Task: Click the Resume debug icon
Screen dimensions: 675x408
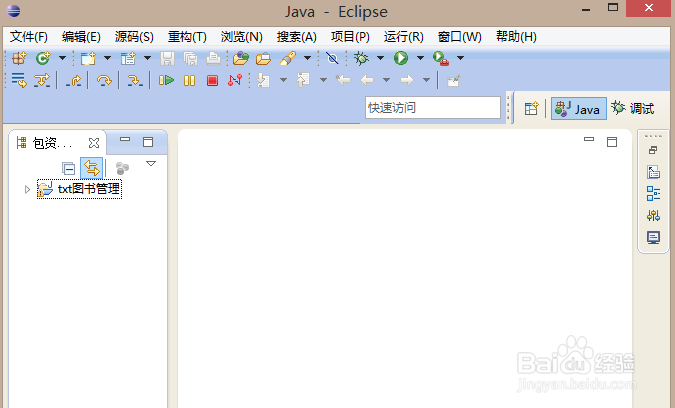Action: 166,80
